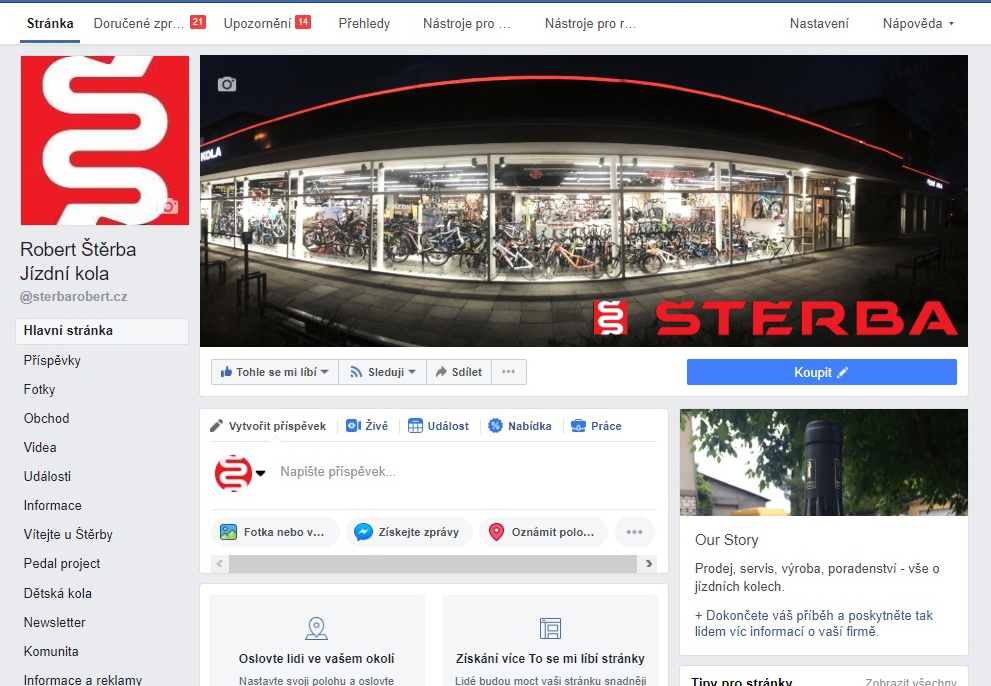Click the Sdílet button
The height and width of the screenshot is (686, 991).
pyautogui.click(x=459, y=372)
